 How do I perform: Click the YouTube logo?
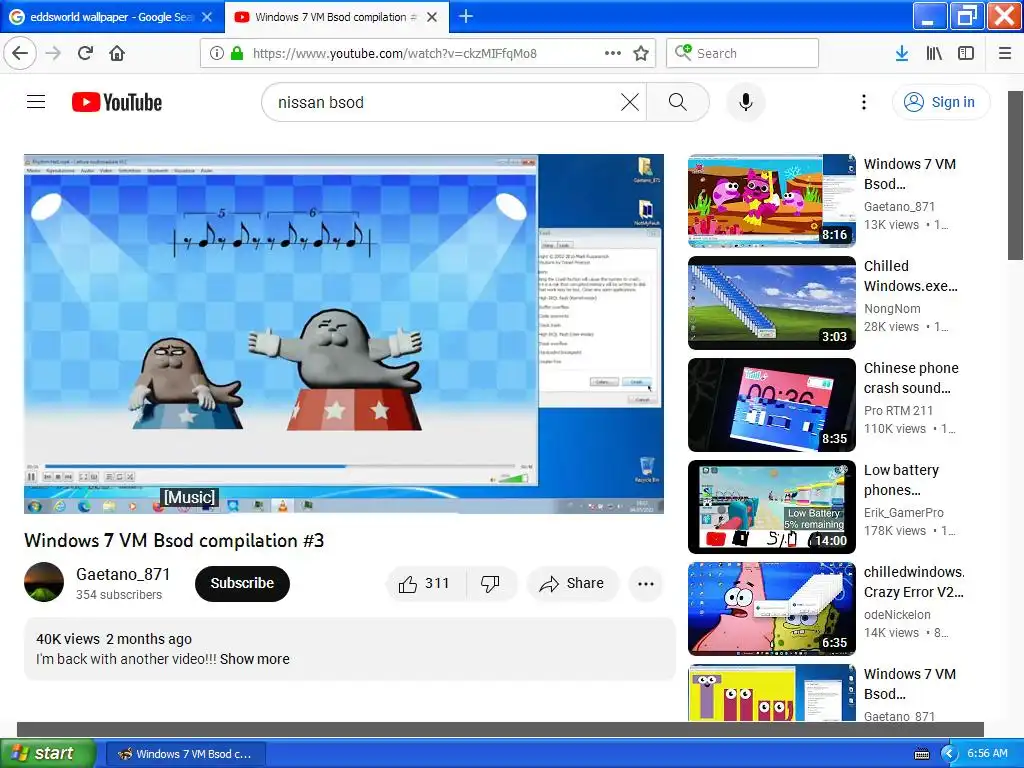click(117, 103)
